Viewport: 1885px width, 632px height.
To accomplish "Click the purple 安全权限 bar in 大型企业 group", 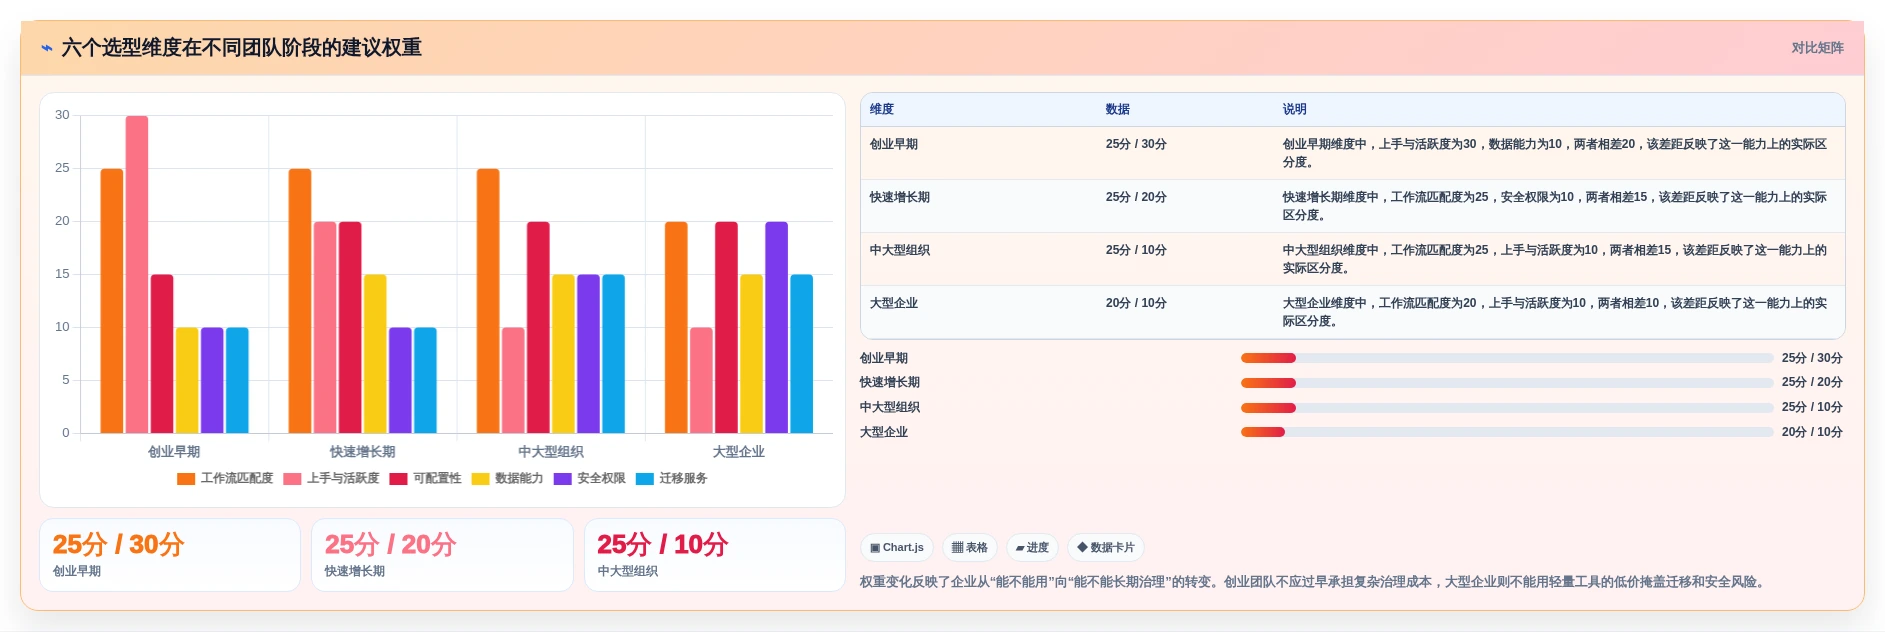I will [x=777, y=327].
